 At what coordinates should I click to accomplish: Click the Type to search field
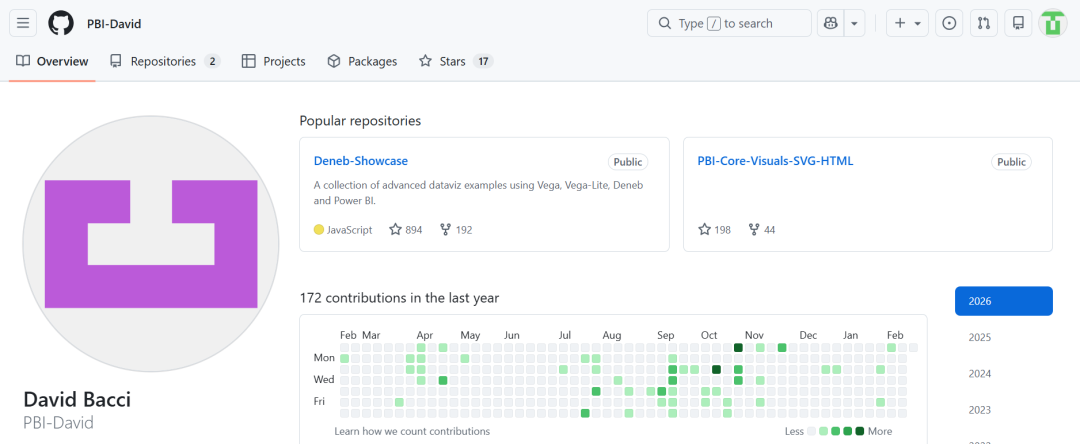point(729,23)
